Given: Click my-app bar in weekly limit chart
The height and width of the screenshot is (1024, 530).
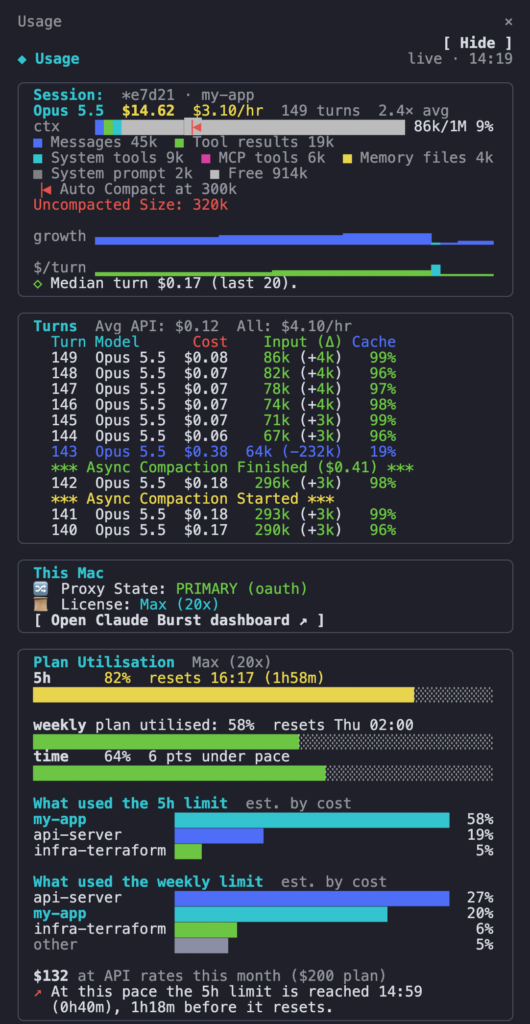Looking at the screenshot, I should 281,914.
